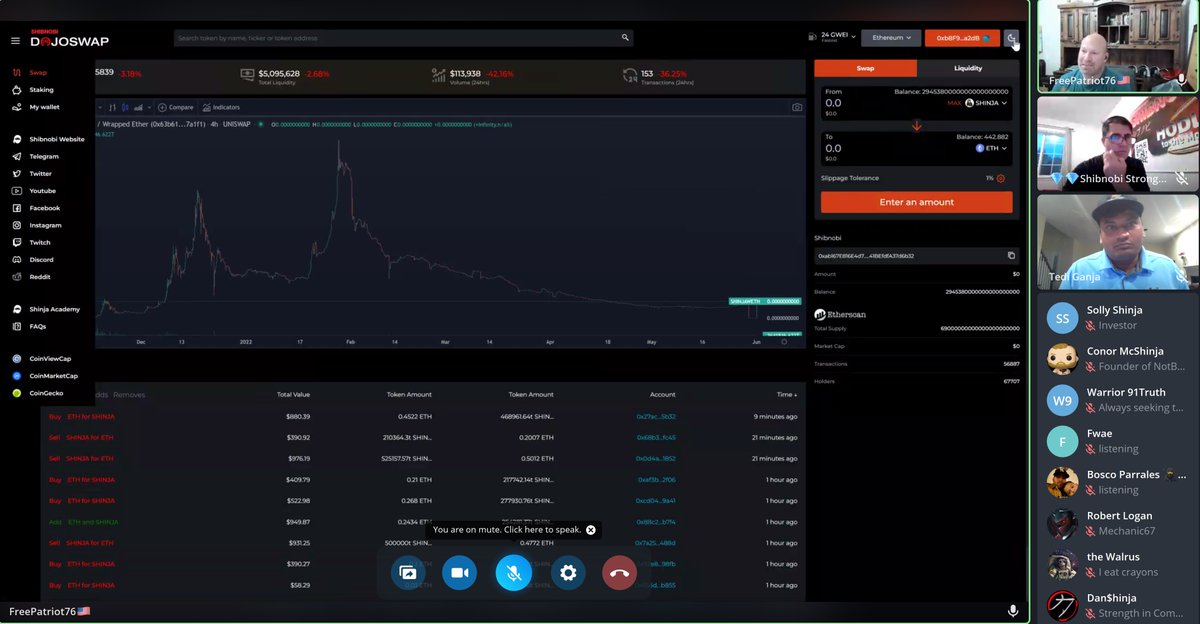1200x624 pixels.
Task: Dismiss the on mute notification
Action: click(591, 530)
